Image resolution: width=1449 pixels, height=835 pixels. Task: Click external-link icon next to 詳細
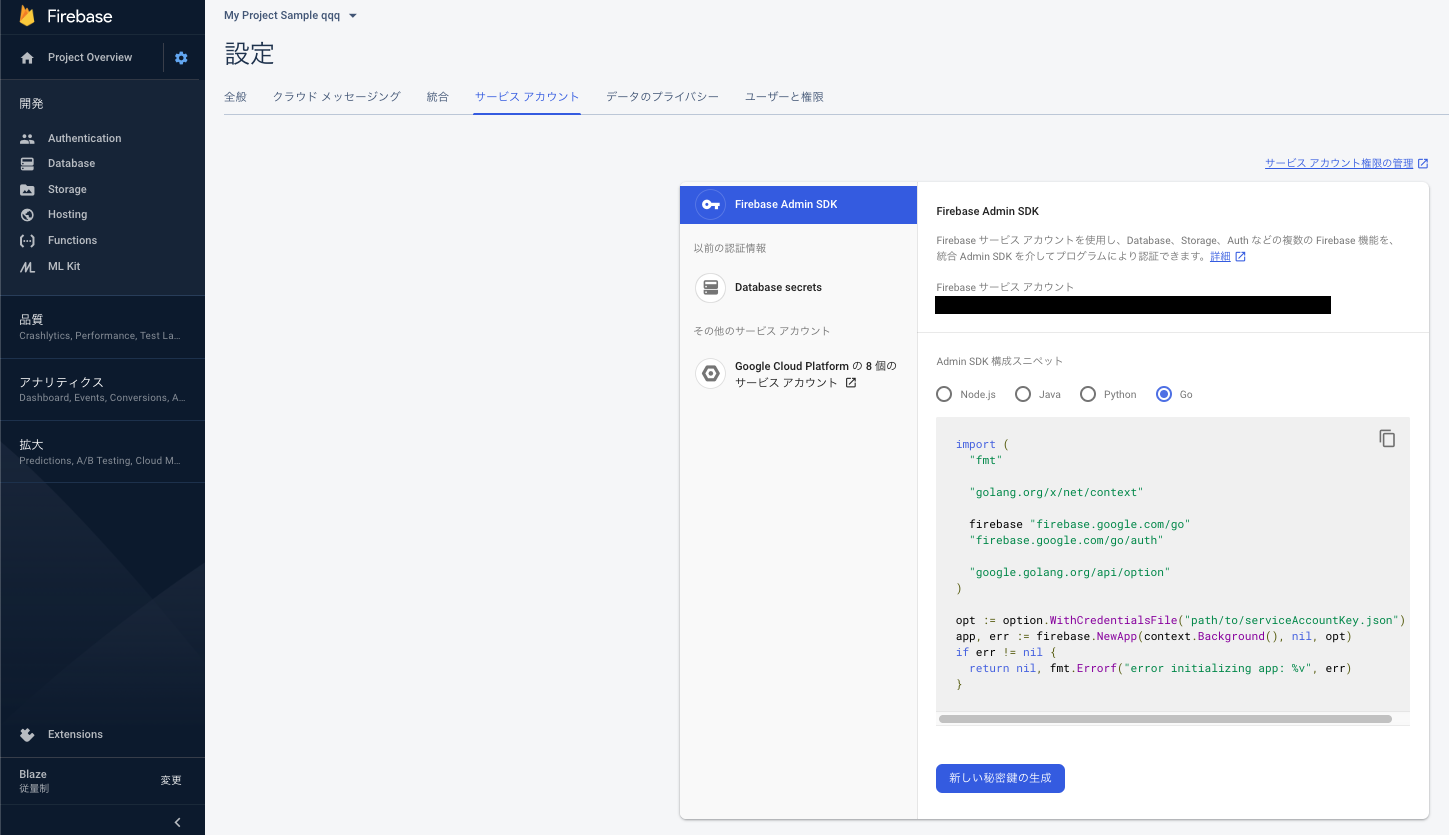tap(1241, 257)
